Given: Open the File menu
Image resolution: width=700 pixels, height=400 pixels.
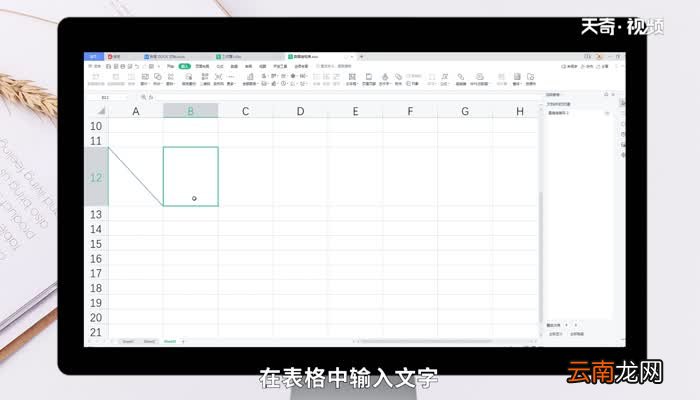Looking at the screenshot, I should click(x=95, y=66).
